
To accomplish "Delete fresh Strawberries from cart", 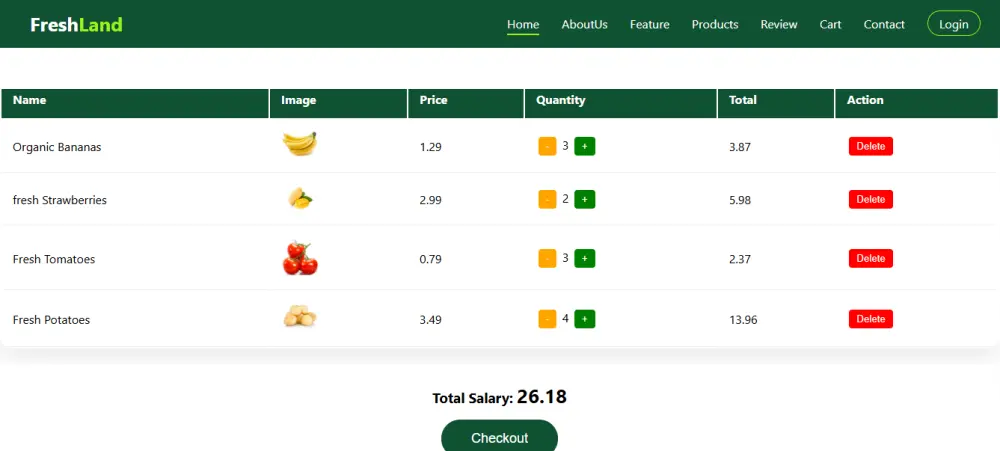I will (871, 199).
